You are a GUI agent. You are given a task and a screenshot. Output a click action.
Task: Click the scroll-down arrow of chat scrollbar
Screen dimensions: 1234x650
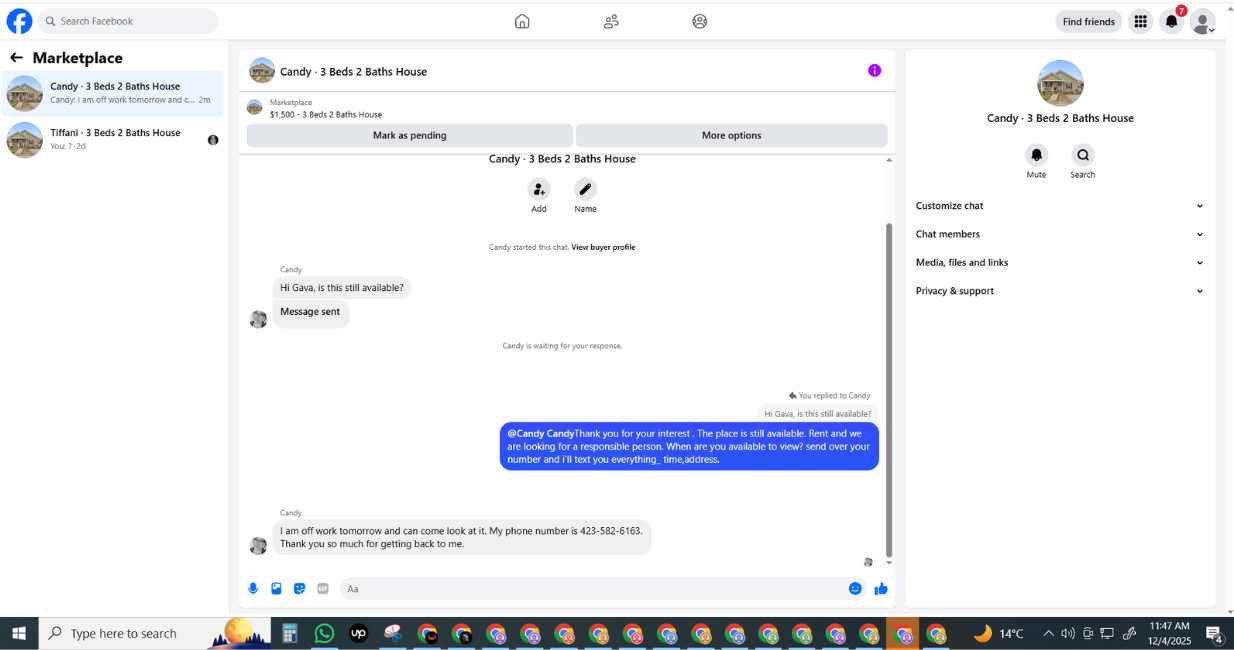889,563
